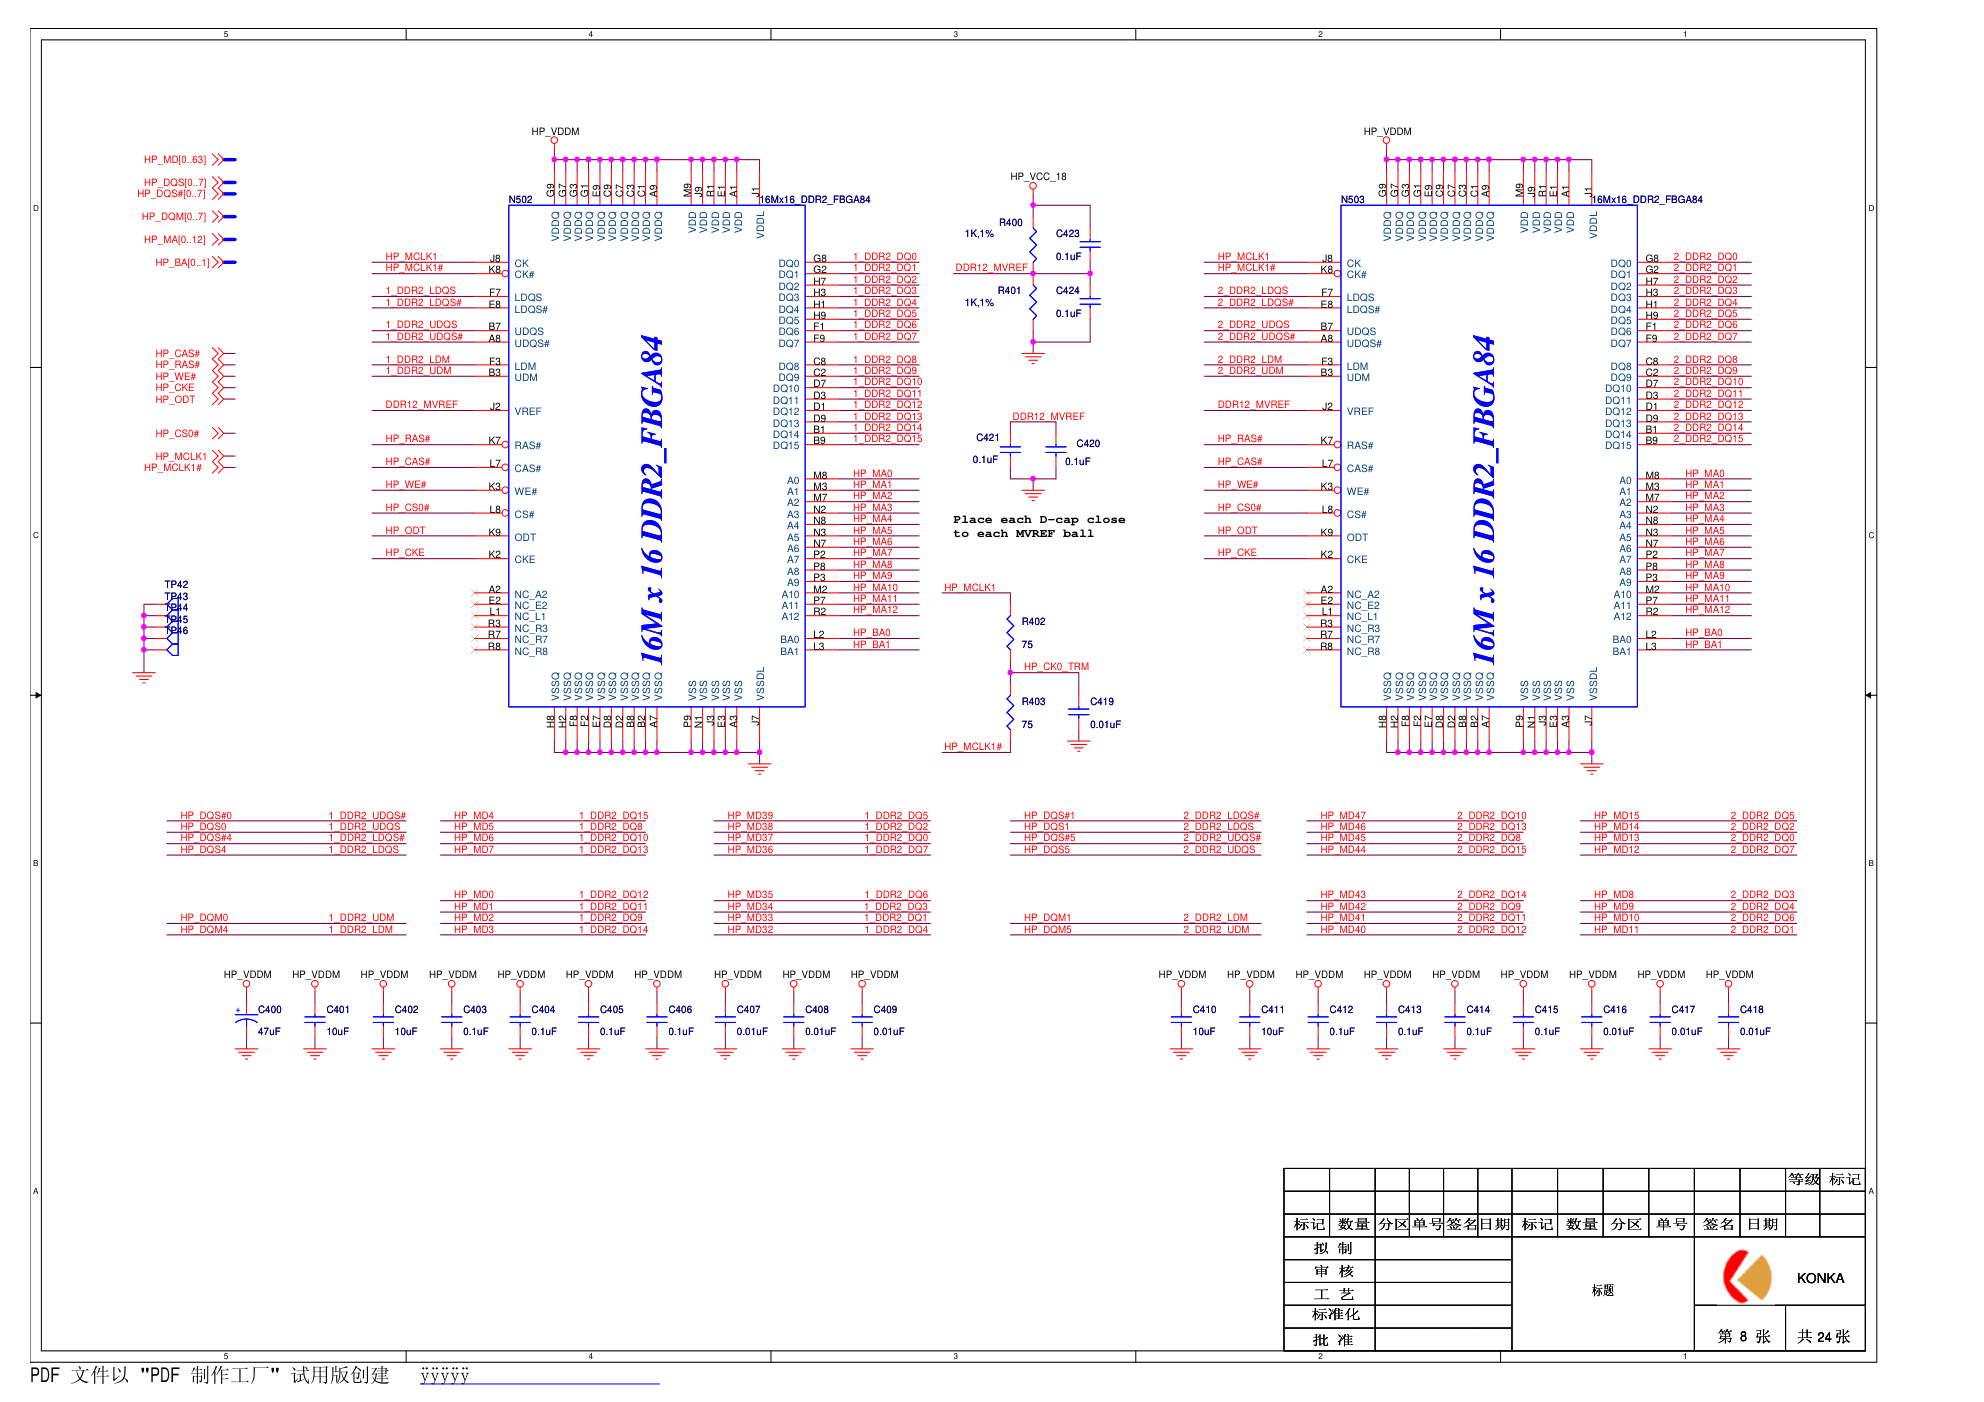Click resistor R400 symbol

click(x=1033, y=244)
